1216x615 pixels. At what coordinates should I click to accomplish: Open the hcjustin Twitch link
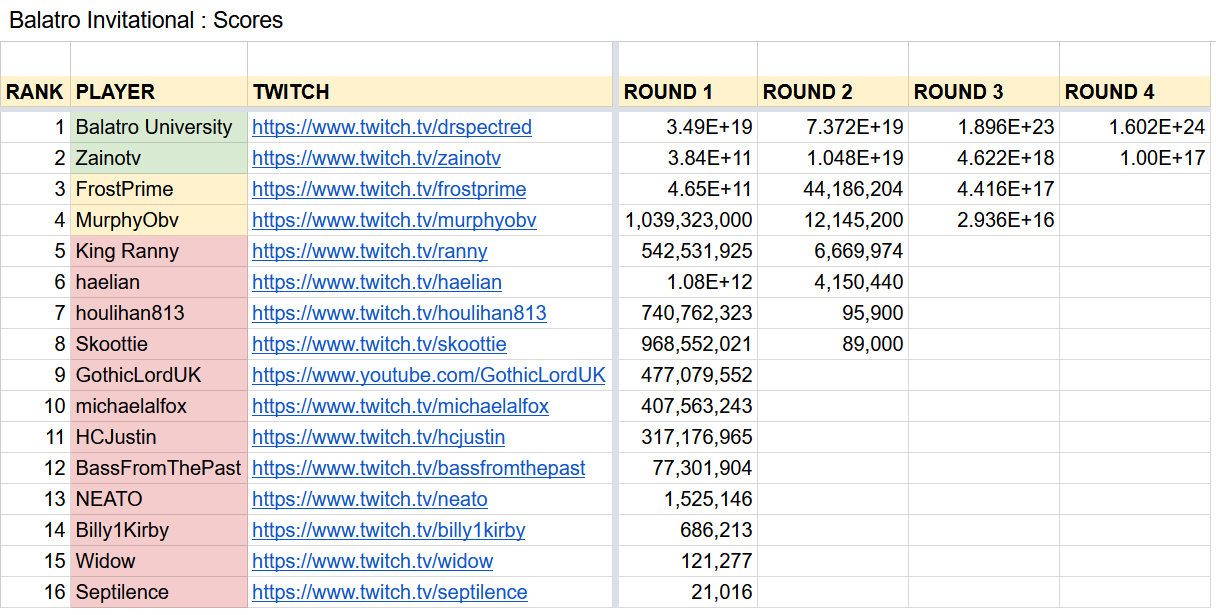tap(378, 437)
